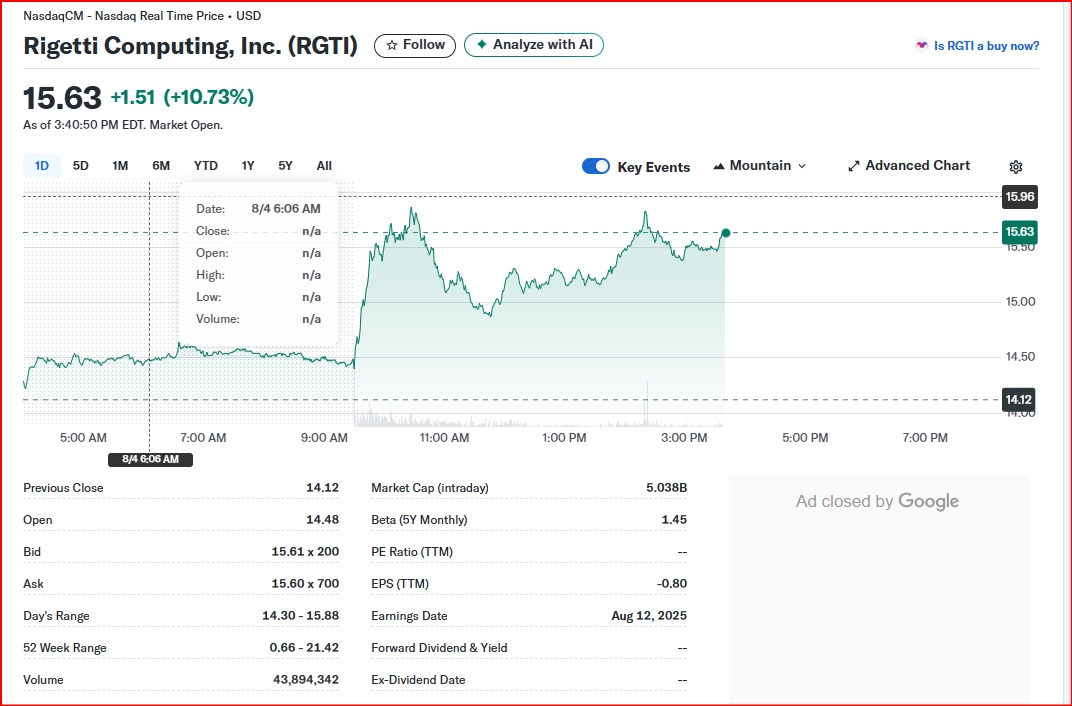The width and height of the screenshot is (1072, 706).
Task: Click the 8/4 6:06 AM crosshair time label
Action: [150, 459]
